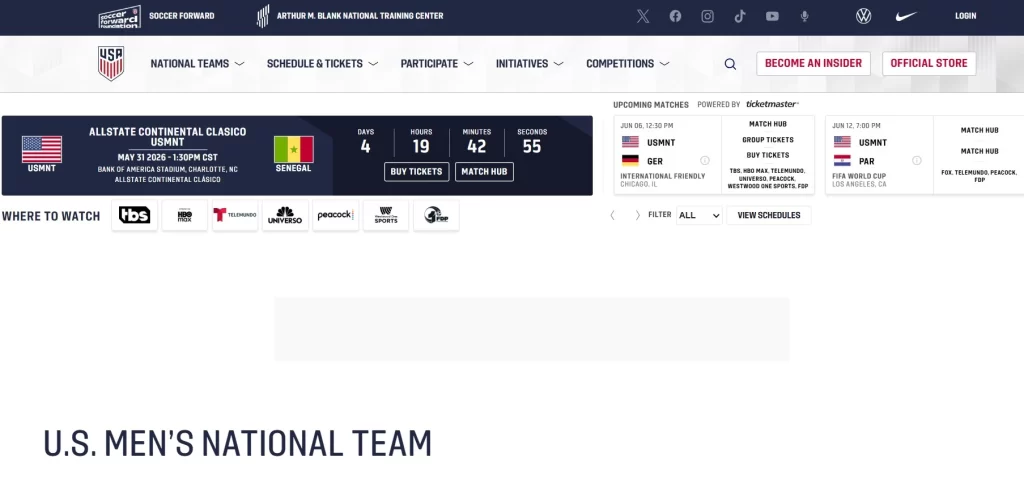1024x483 pixels.
Task: Open the Official Store button
Action: (x=929, y=63)
